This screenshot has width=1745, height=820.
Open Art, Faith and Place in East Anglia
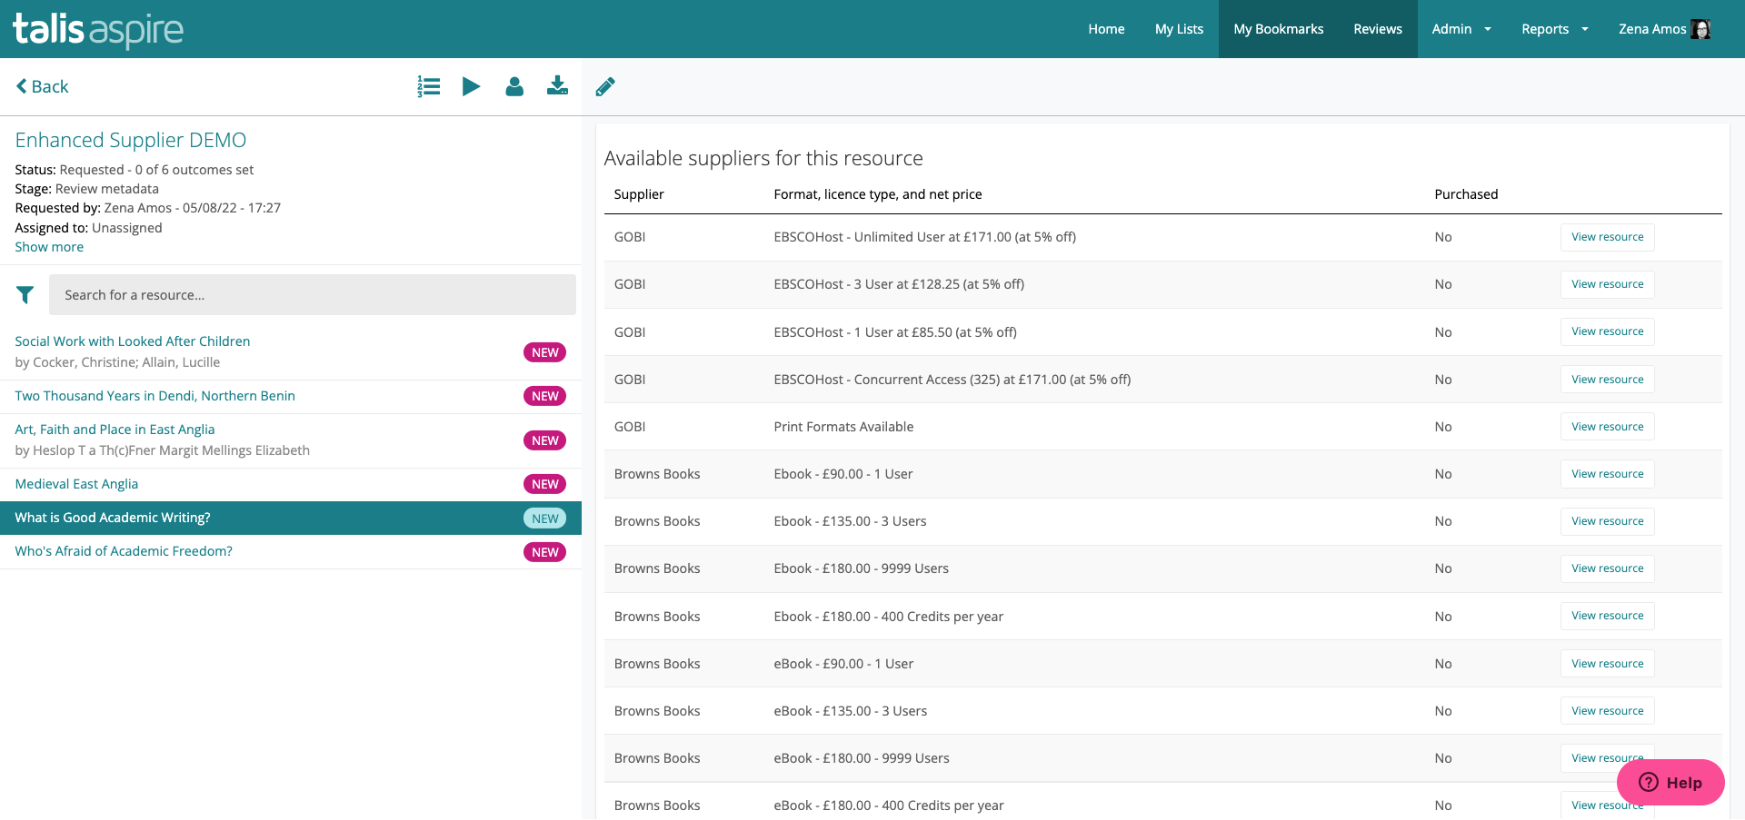[x=115, y=429]
